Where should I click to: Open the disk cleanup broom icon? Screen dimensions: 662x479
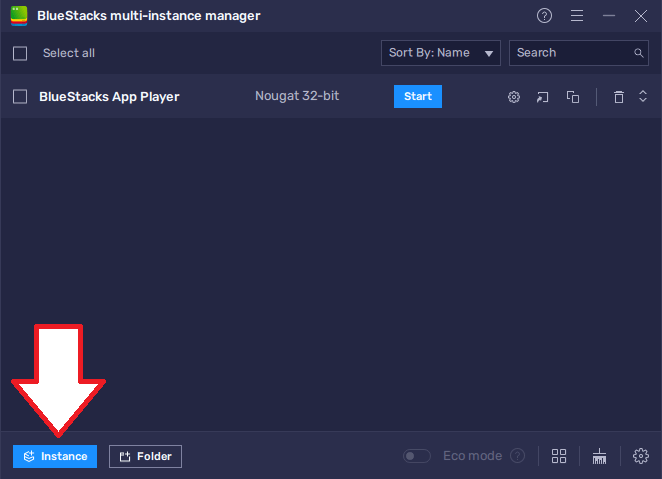tap(599, 456)
